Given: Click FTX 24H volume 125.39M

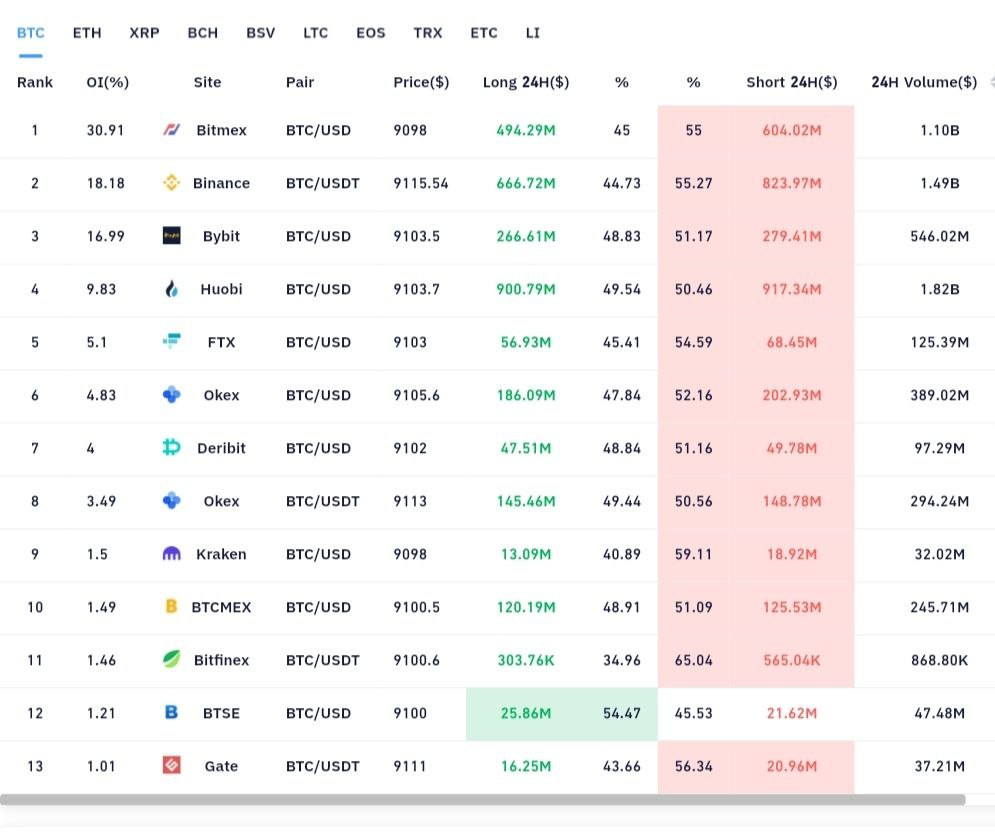Looking at the screenshot, I should coord(940,342).
